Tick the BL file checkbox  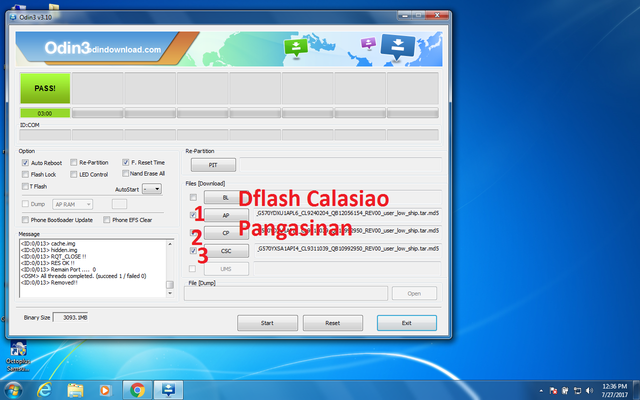coord(193,197)
